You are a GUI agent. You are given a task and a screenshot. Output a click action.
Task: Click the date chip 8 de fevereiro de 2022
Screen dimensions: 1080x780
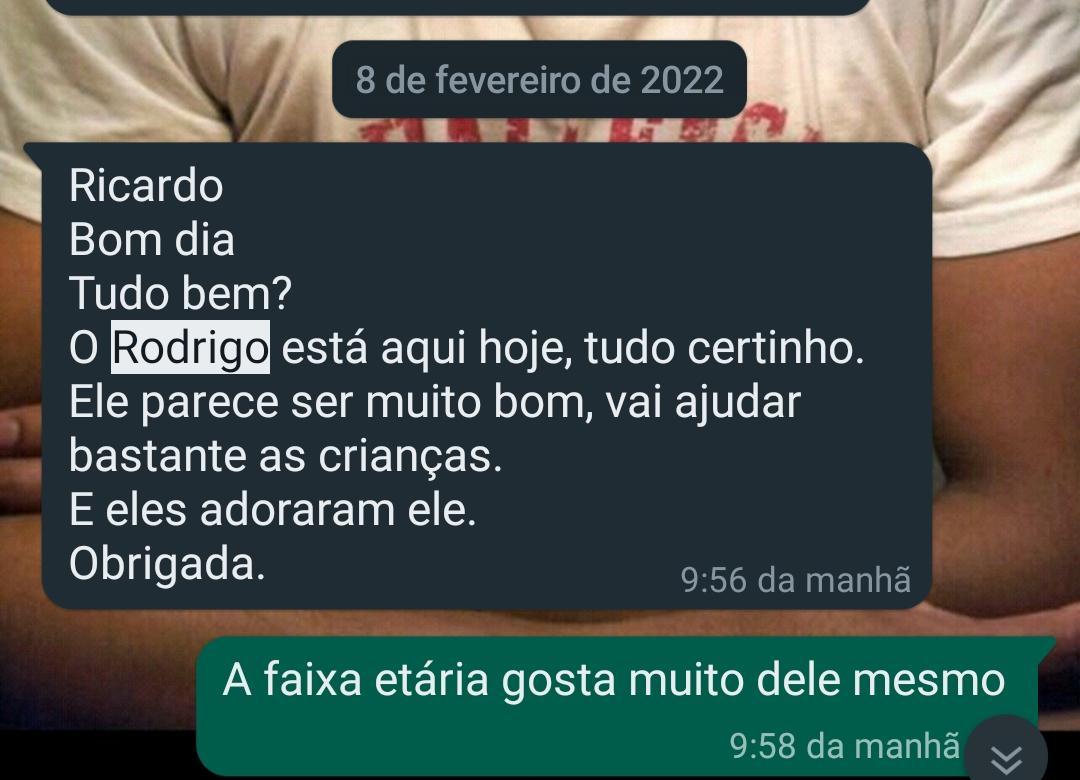click(x=539, y=79)
